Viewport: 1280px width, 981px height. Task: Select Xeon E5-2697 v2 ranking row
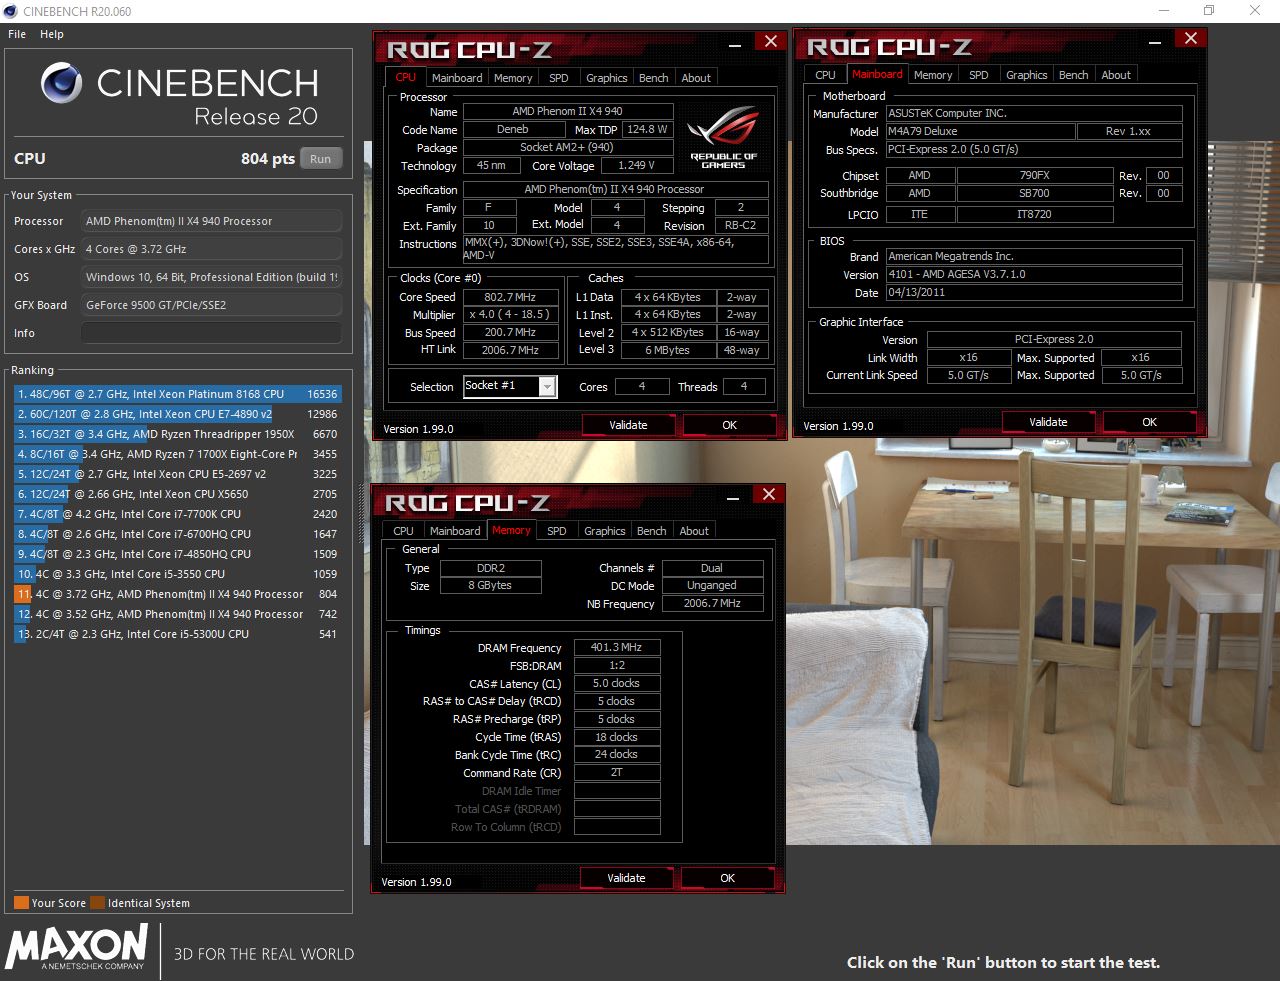[x=177, y=474]
